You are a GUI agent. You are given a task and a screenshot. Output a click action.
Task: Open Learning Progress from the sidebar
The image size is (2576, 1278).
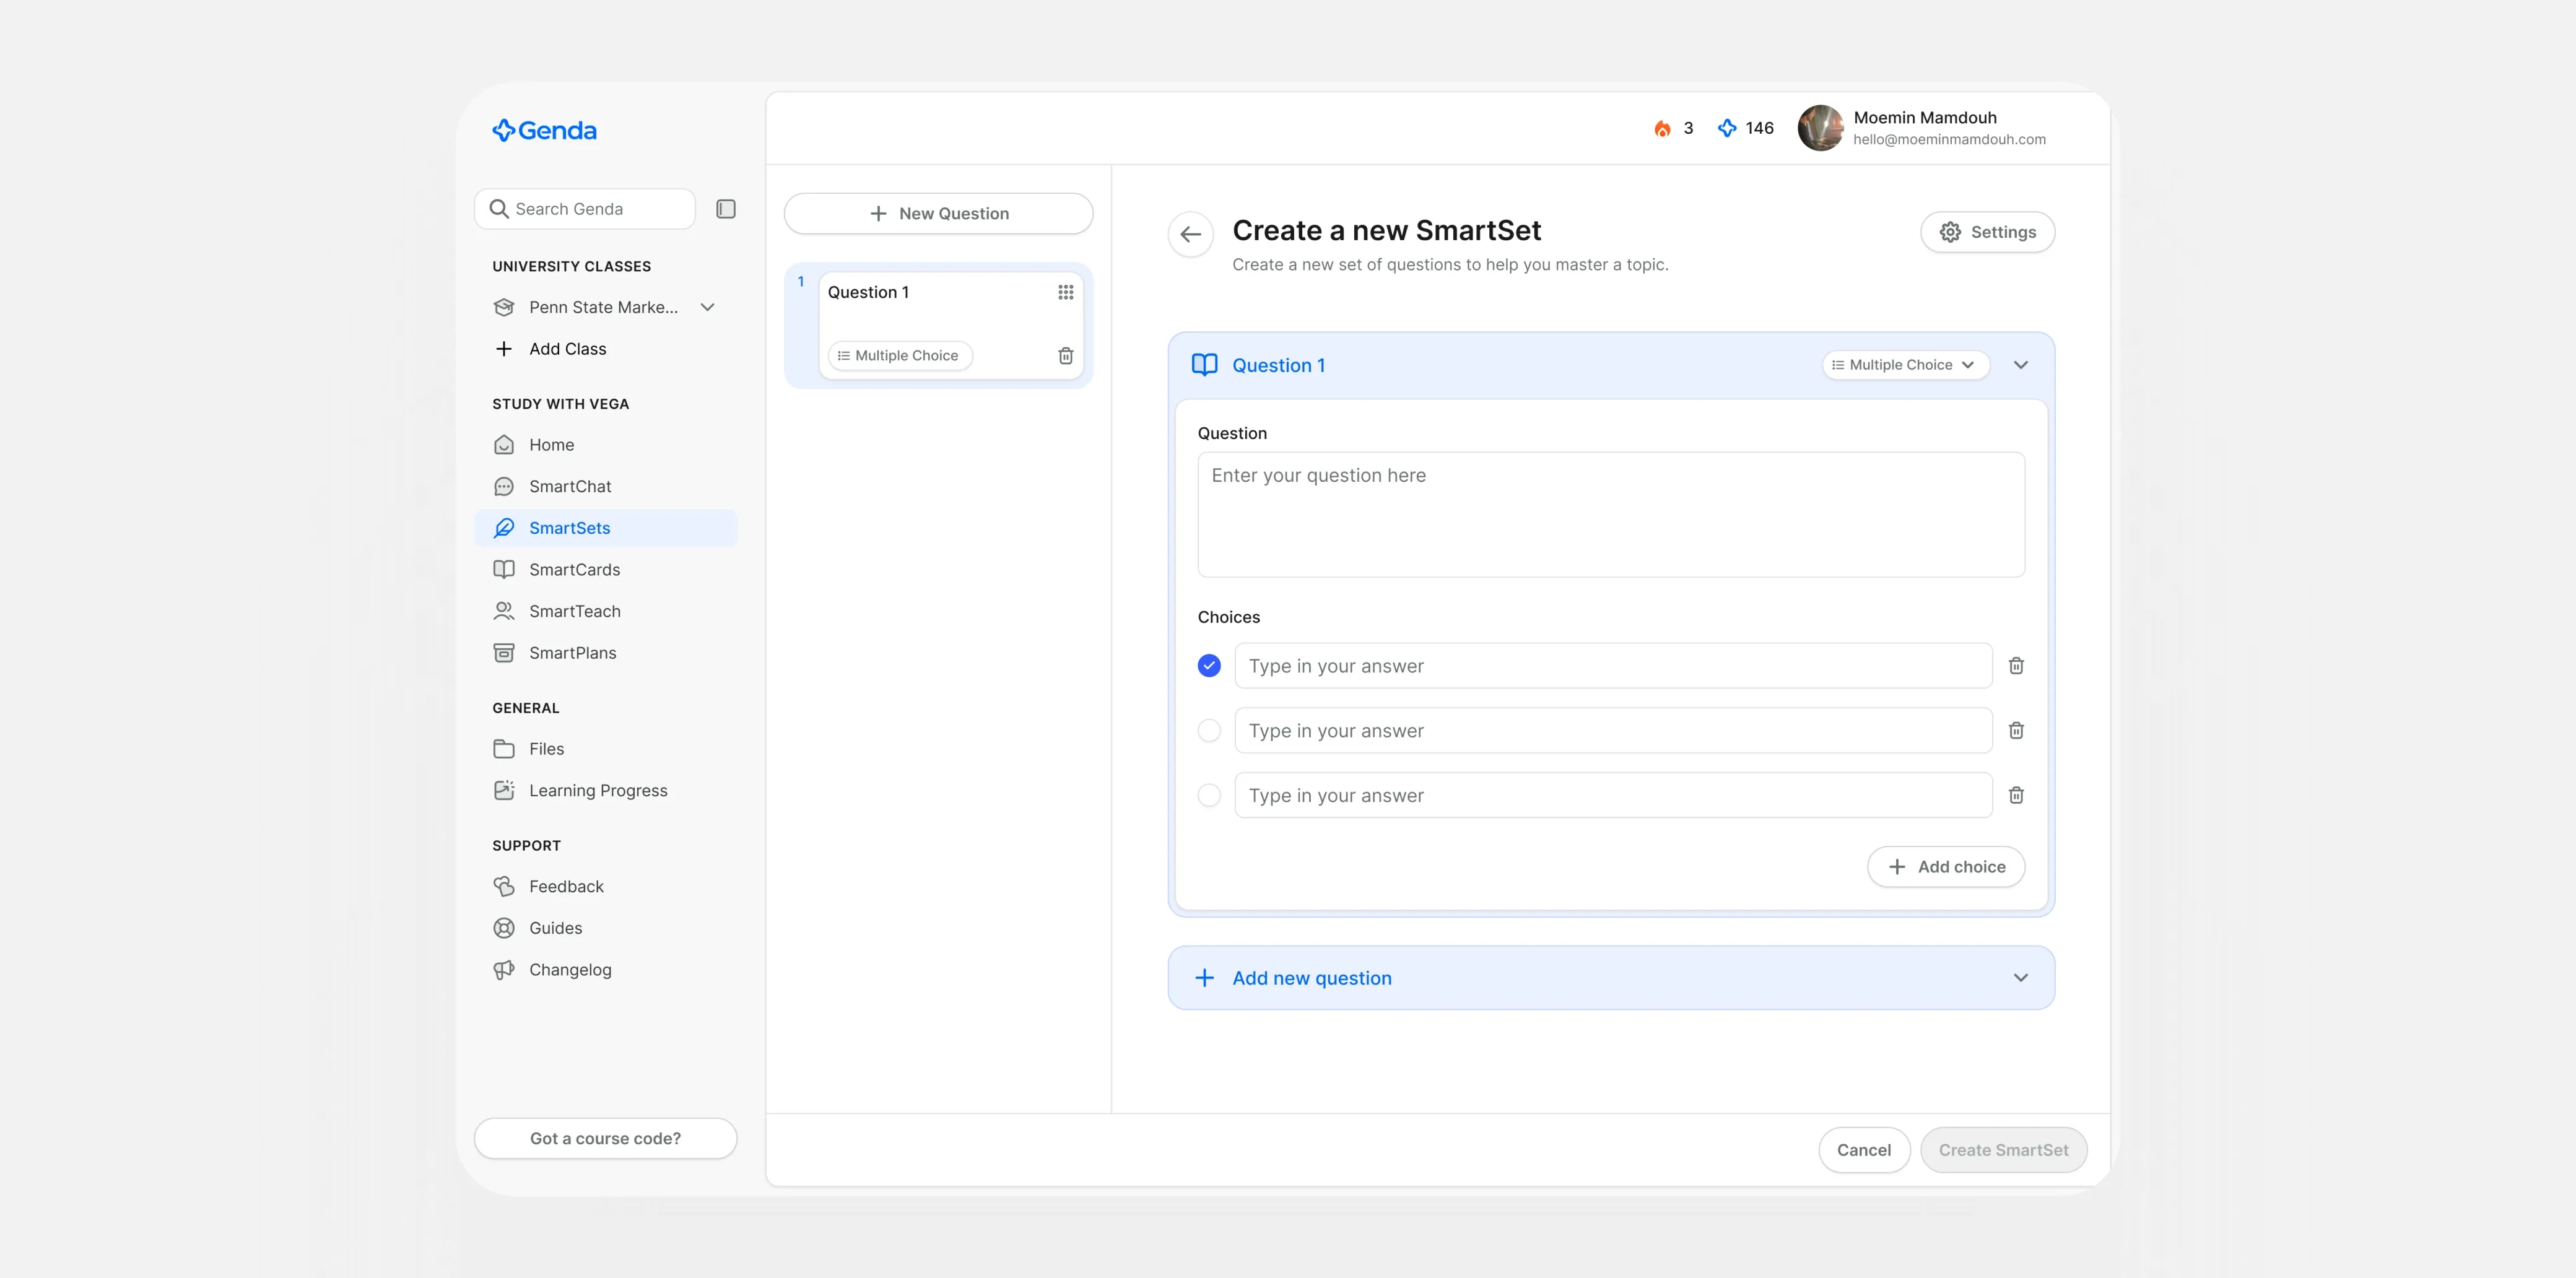[598, 790]
